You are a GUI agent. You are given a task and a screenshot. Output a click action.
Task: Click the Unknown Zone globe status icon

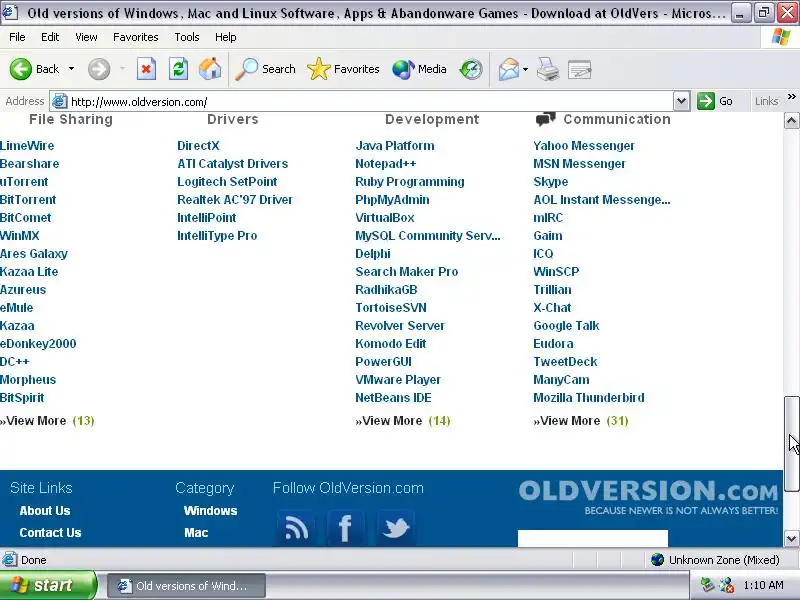pos(657,560)
